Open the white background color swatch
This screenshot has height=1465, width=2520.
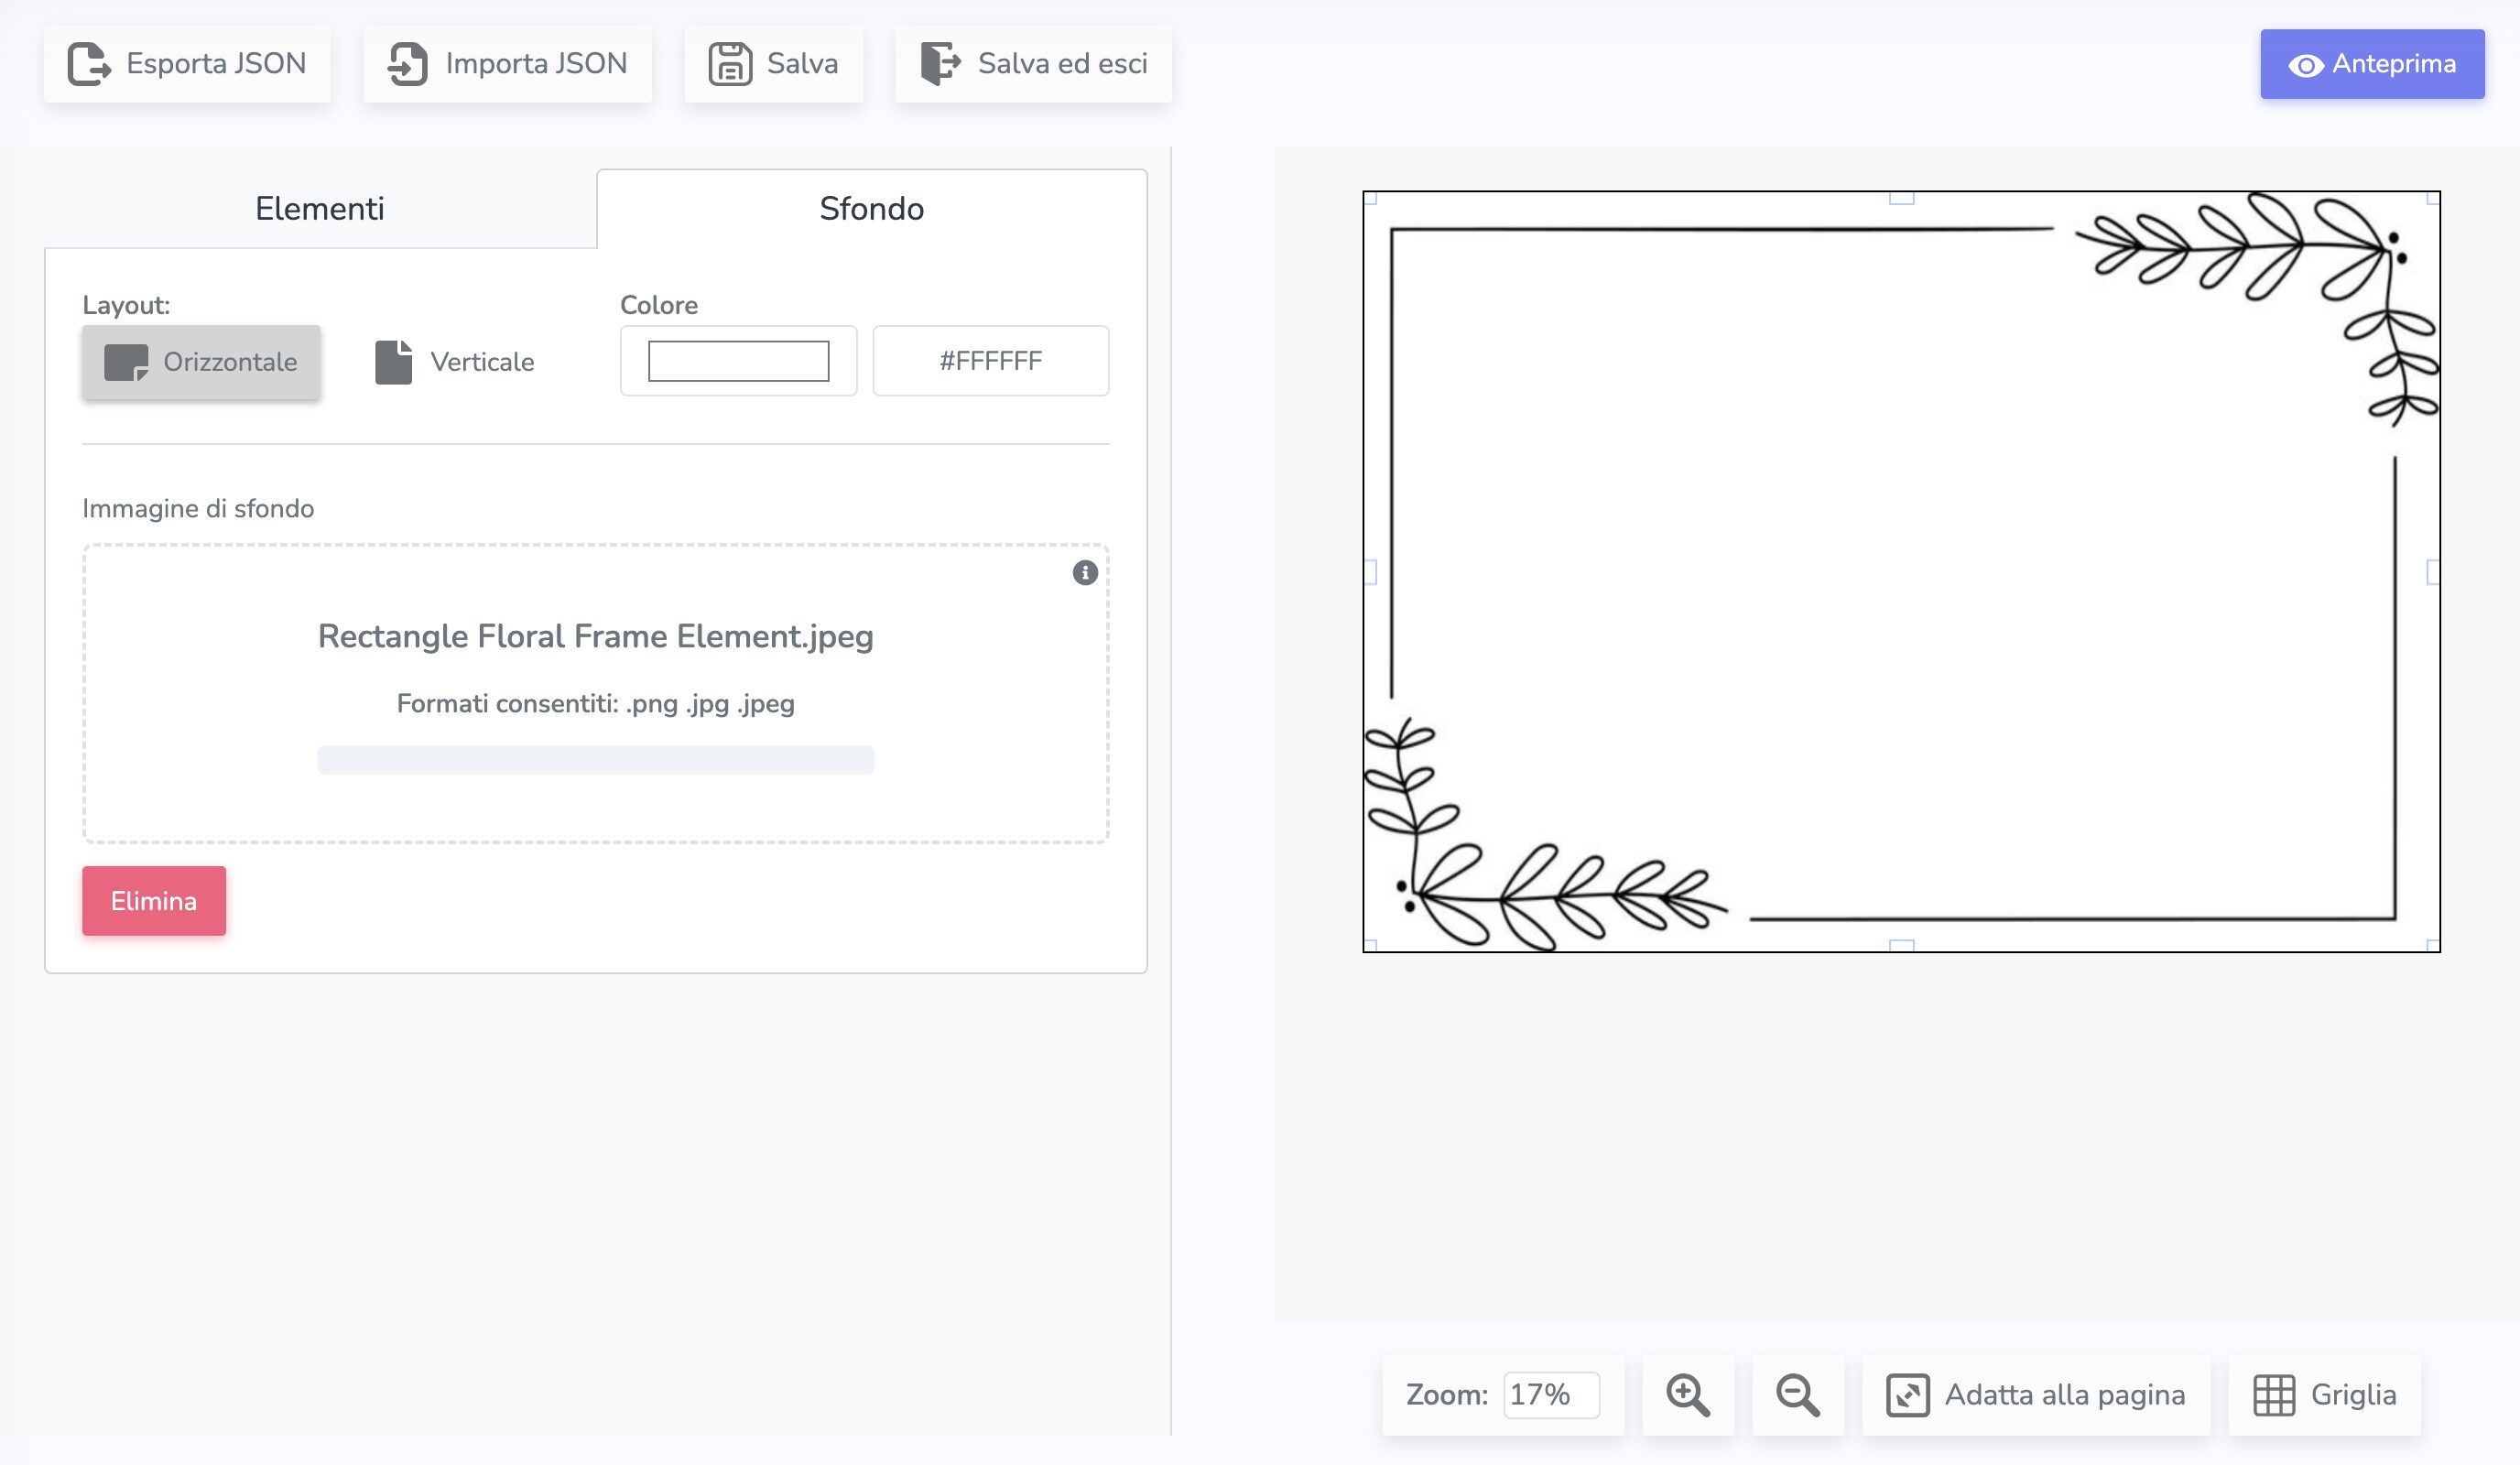coord(738,361)
